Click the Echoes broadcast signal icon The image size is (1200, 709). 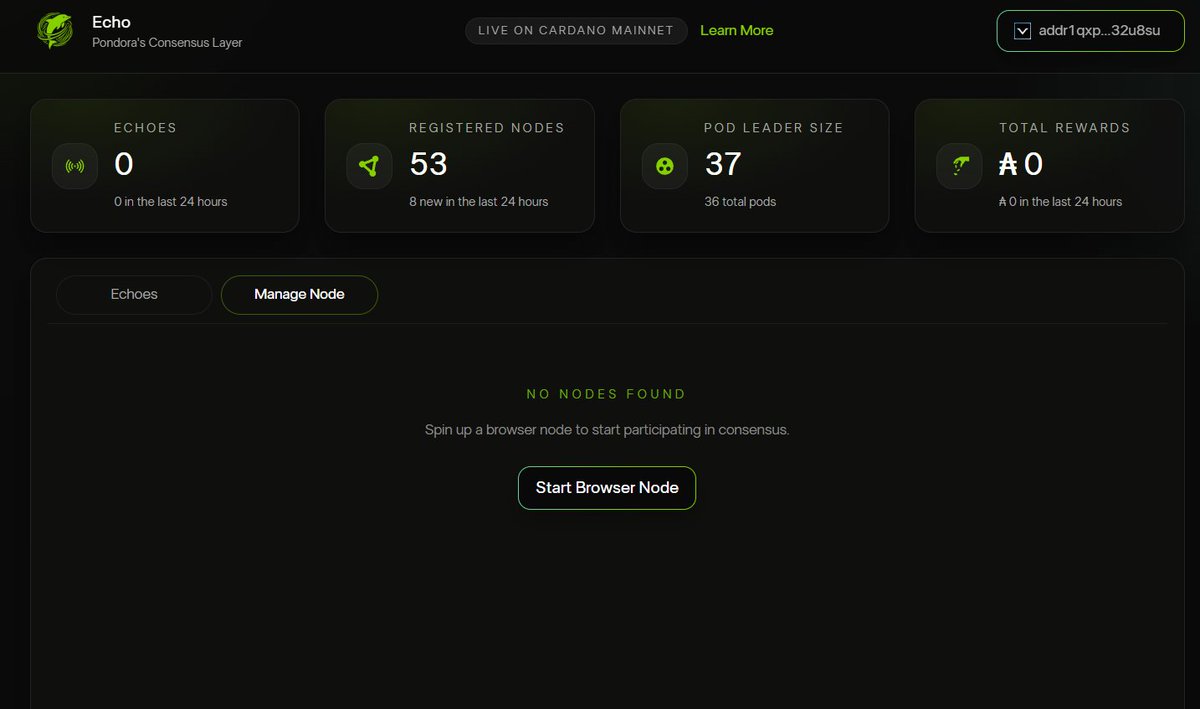pyautogui.click(x=75, y=166)
